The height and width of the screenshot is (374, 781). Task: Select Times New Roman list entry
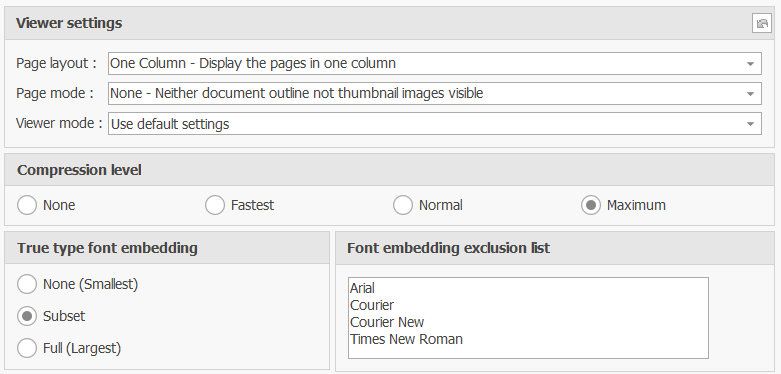(406, 339)
